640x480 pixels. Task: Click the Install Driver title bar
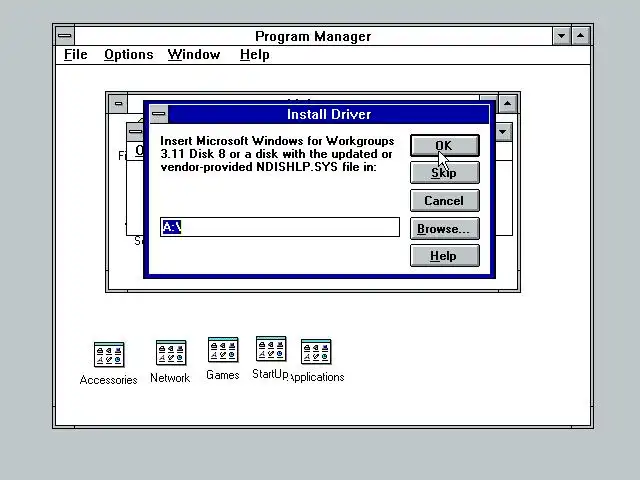[329, 114]
